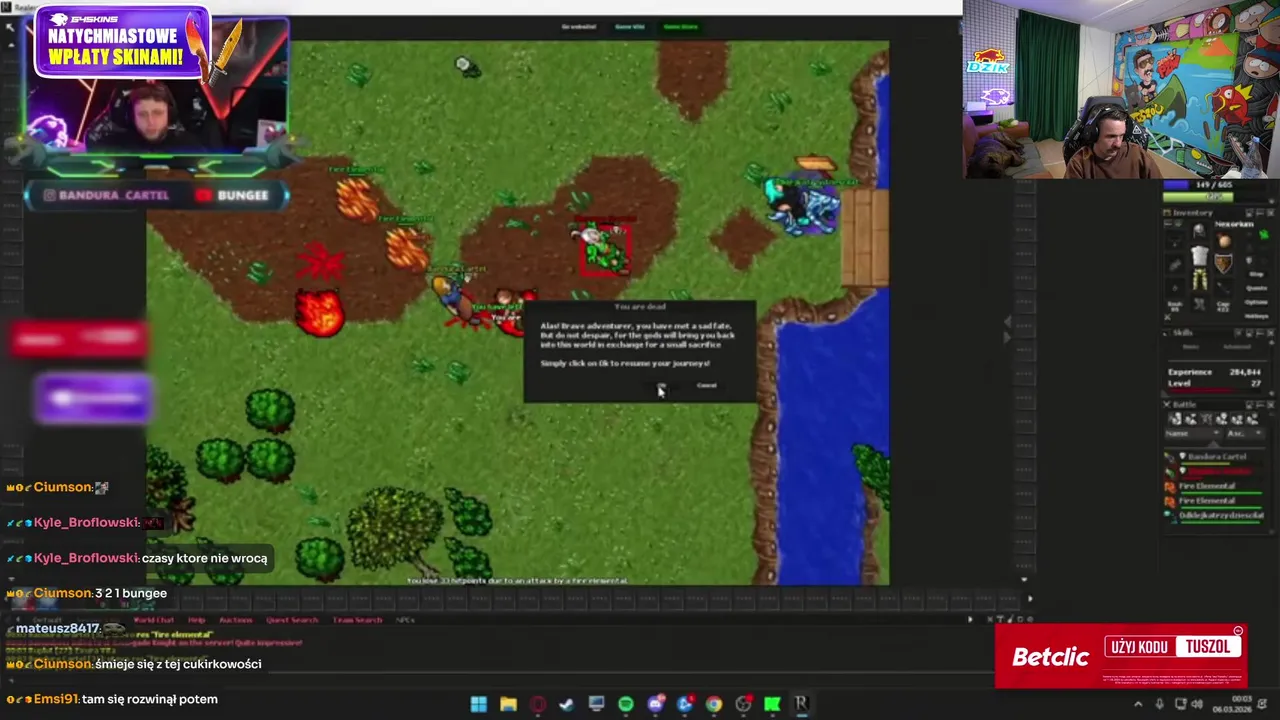Switch to the Auctions chat tab
Screen dimensions: 1280x720
(236, 620)
